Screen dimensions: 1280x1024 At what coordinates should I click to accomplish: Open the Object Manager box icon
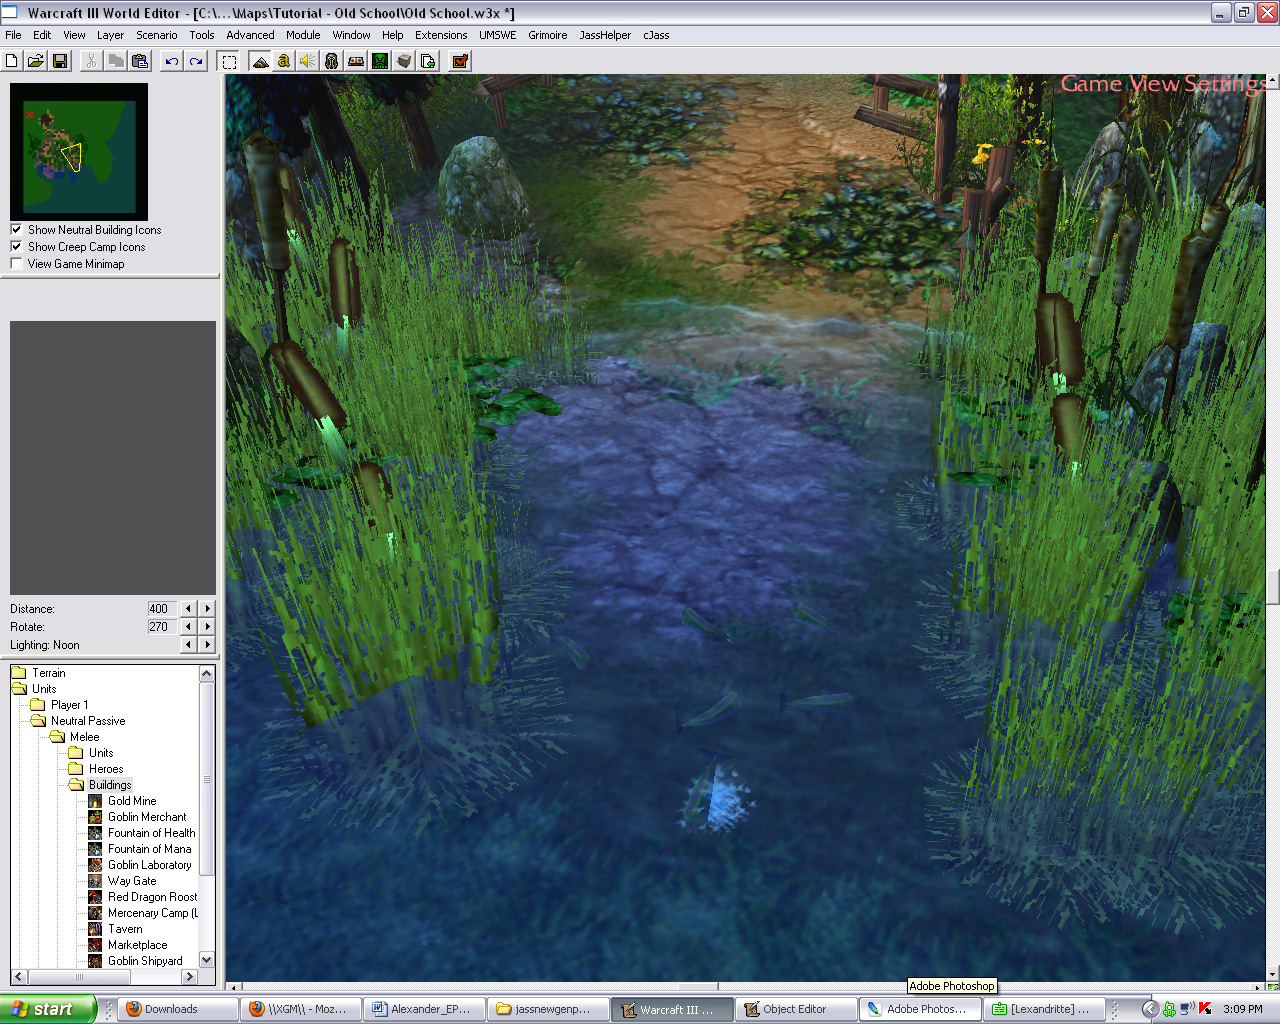tap(404, 61)
